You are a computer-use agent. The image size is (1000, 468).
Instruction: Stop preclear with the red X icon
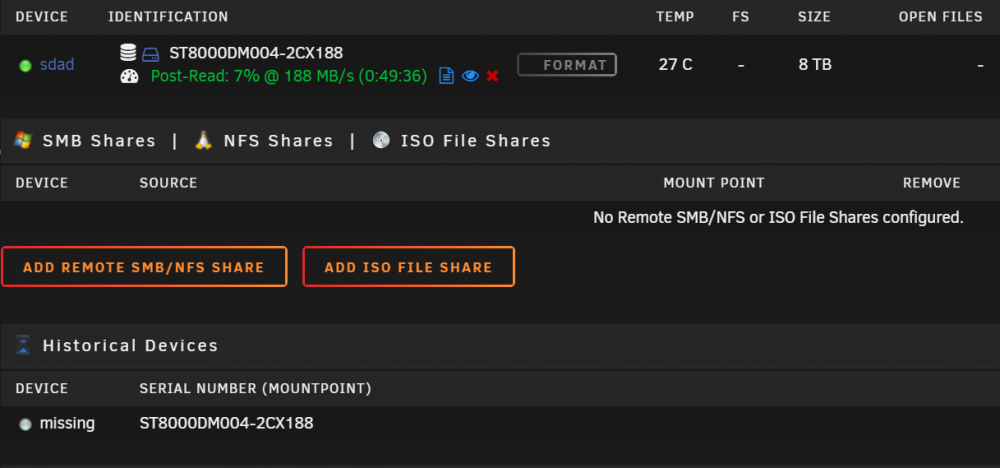pos(492,77)
